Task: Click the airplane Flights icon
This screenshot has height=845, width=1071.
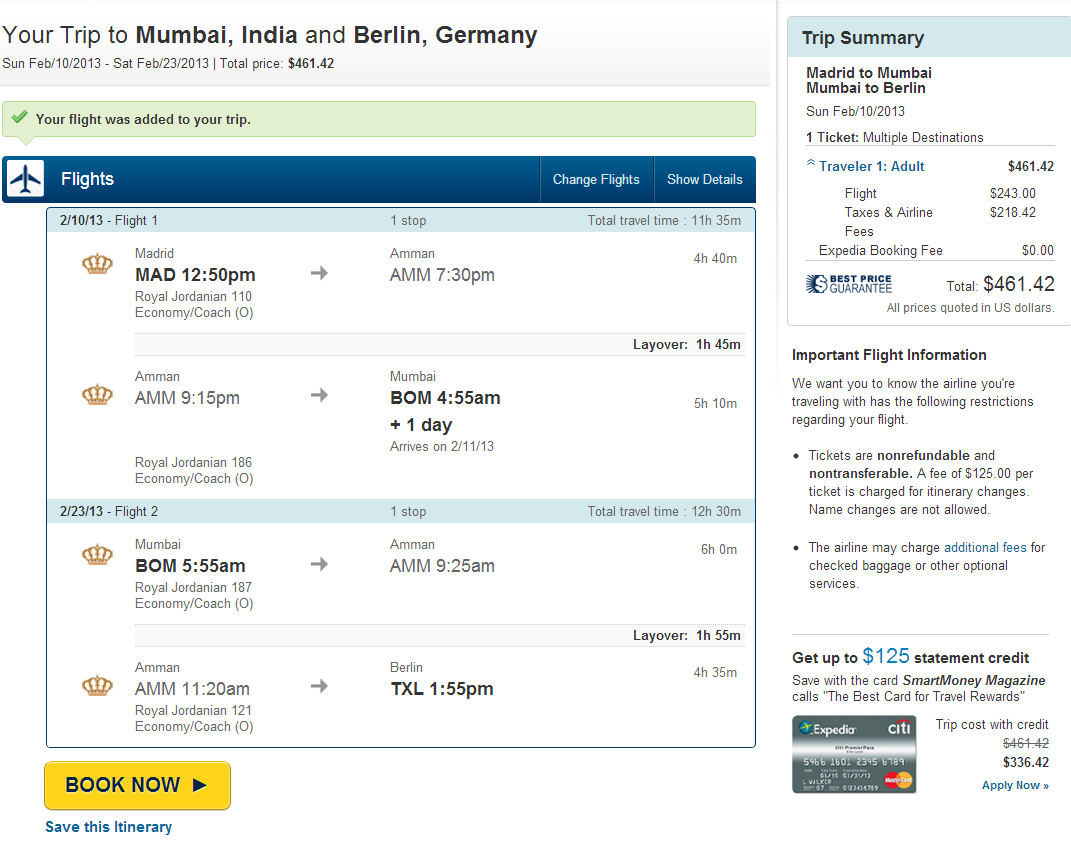Action: tap(25, 179)
